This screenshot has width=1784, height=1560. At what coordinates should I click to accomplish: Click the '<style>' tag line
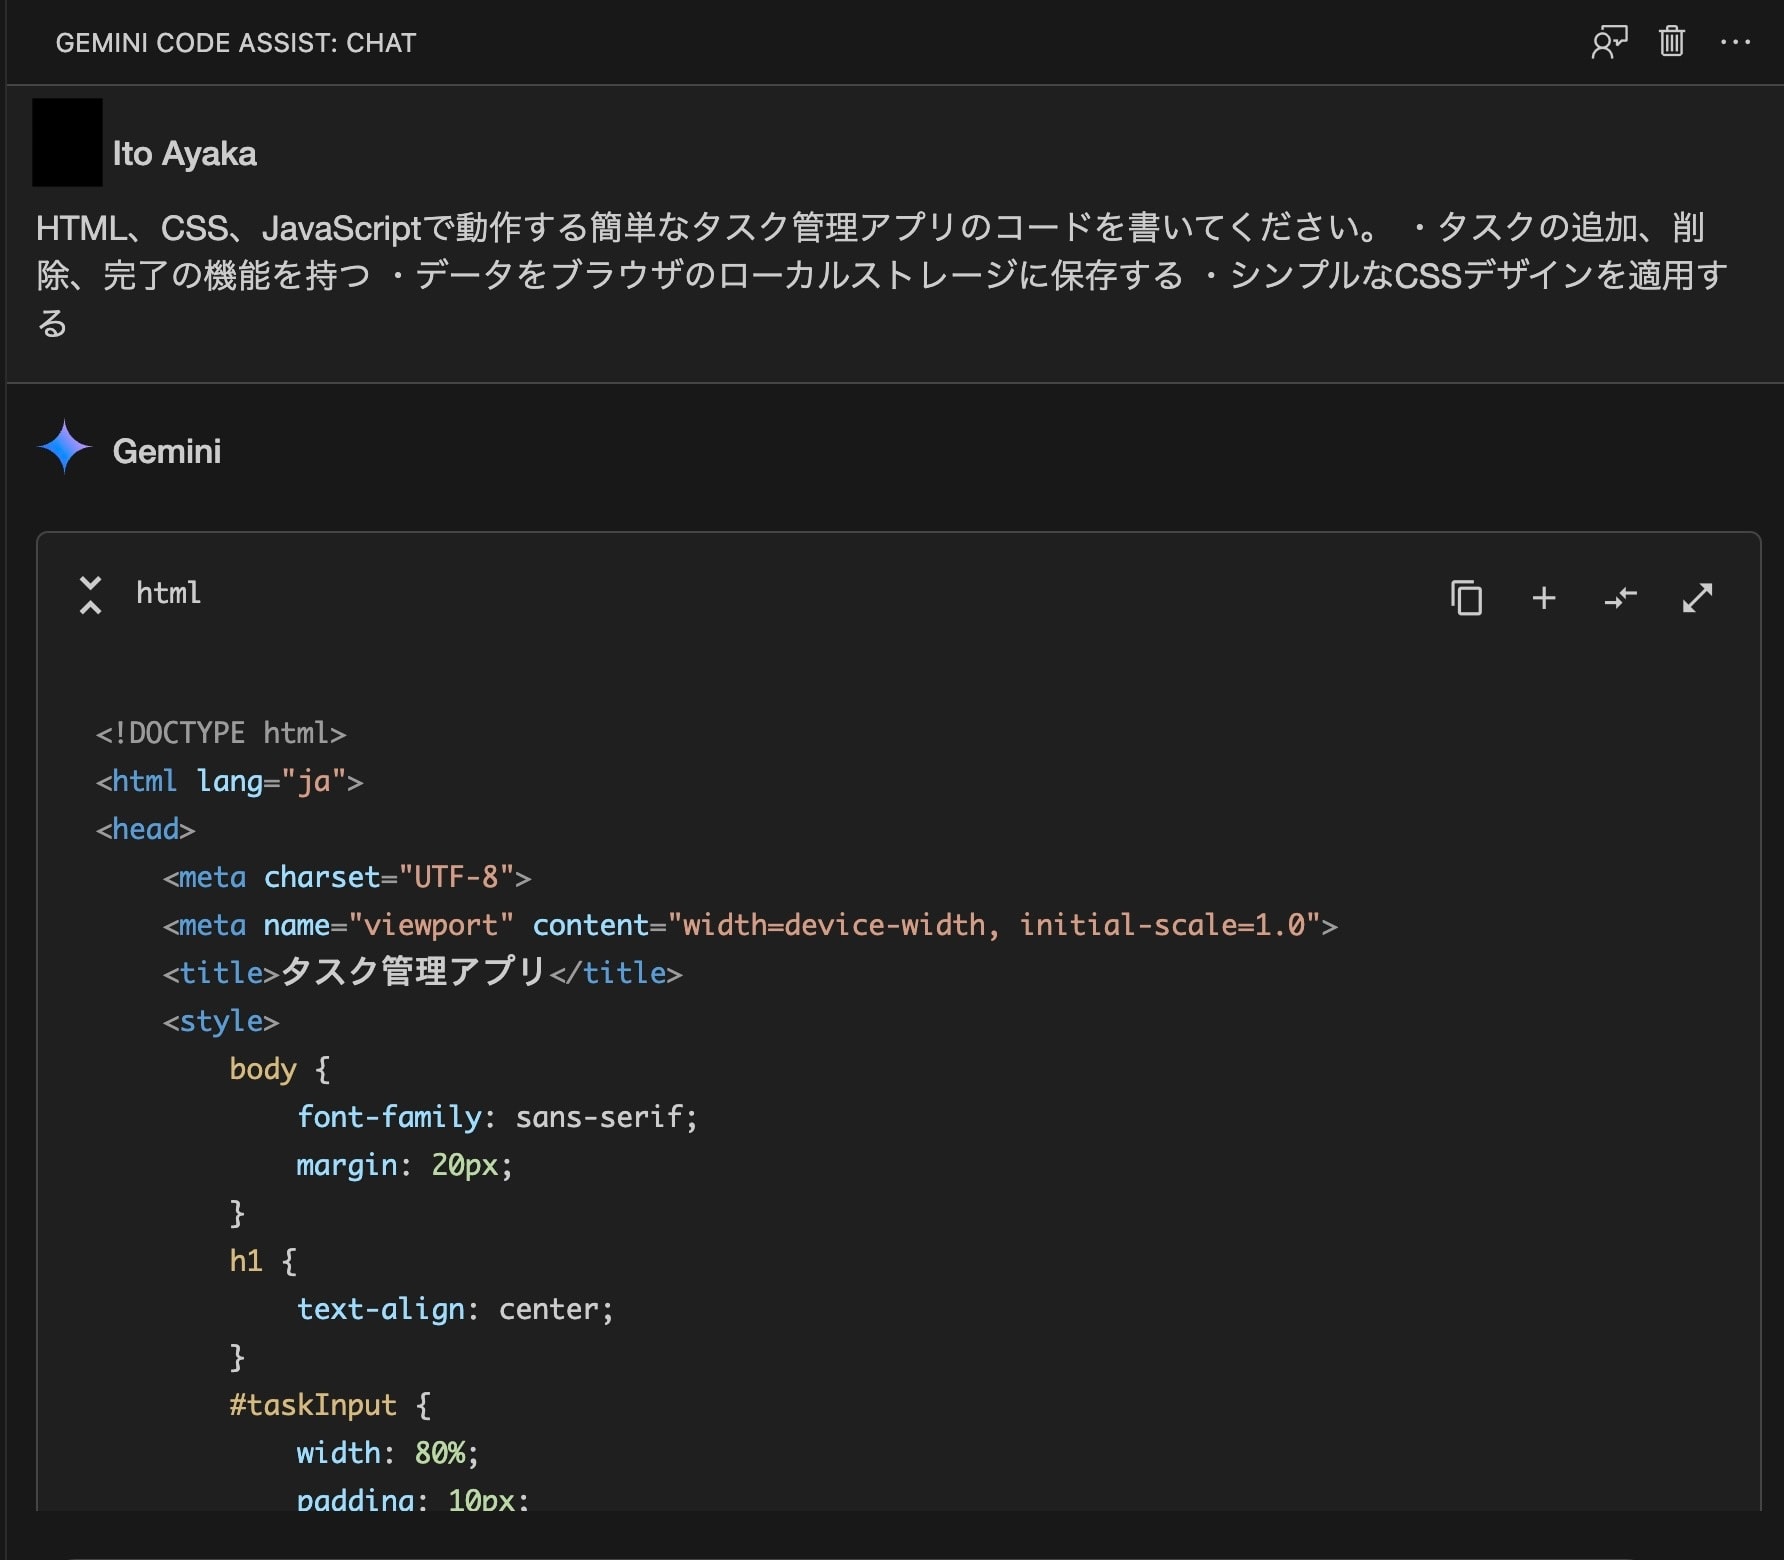point(221,1021)
